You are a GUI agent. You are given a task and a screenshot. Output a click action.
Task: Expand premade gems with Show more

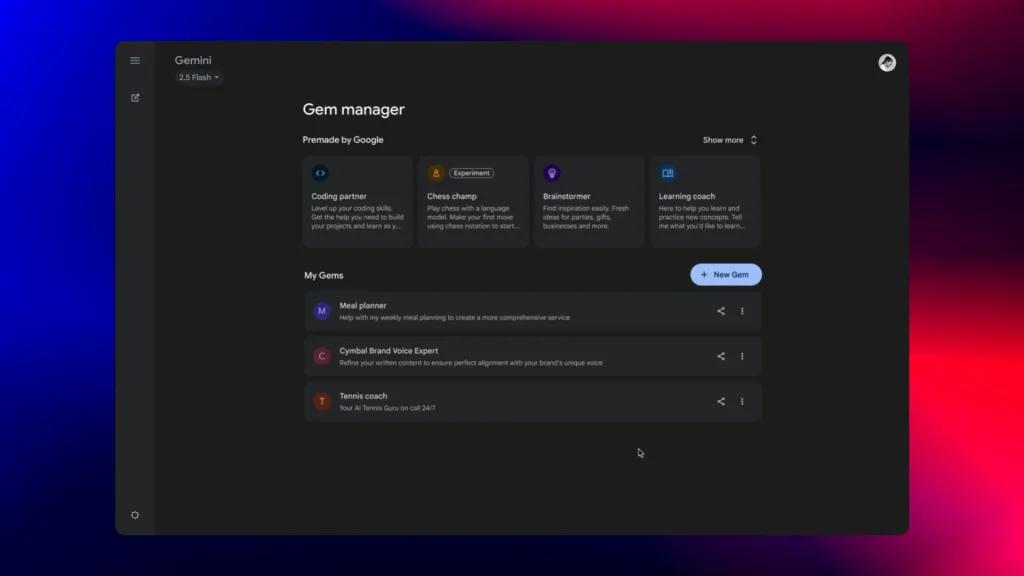click(x=730, y=140)
